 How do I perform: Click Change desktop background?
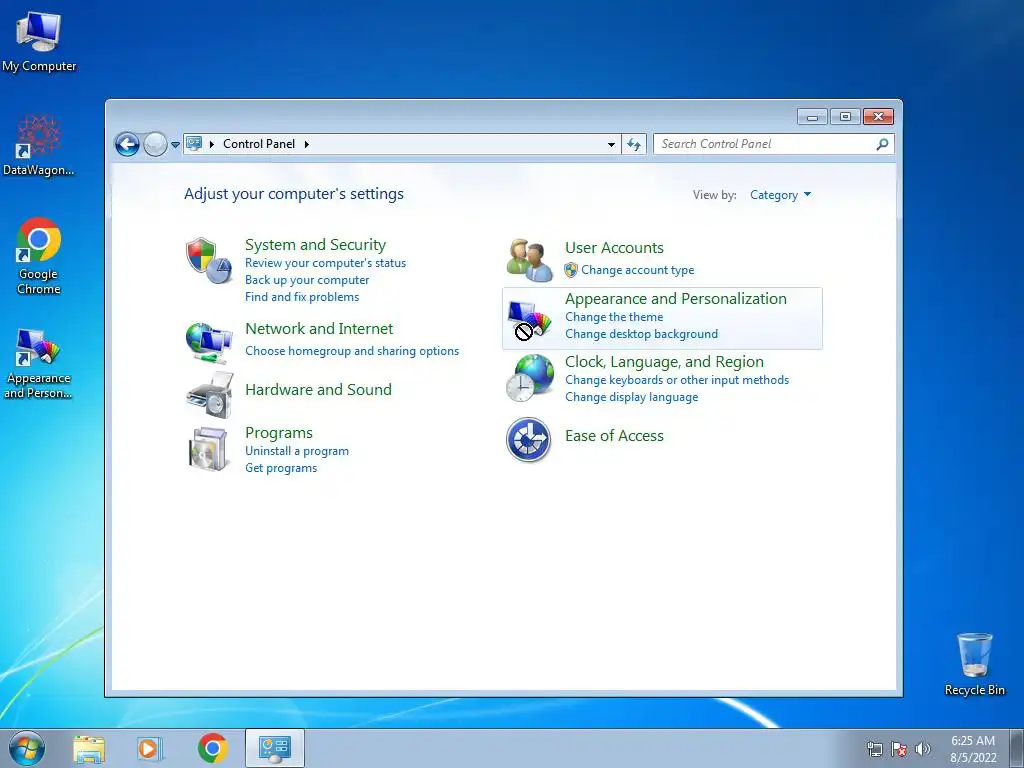pyautogui.click(x=641, y=334)
